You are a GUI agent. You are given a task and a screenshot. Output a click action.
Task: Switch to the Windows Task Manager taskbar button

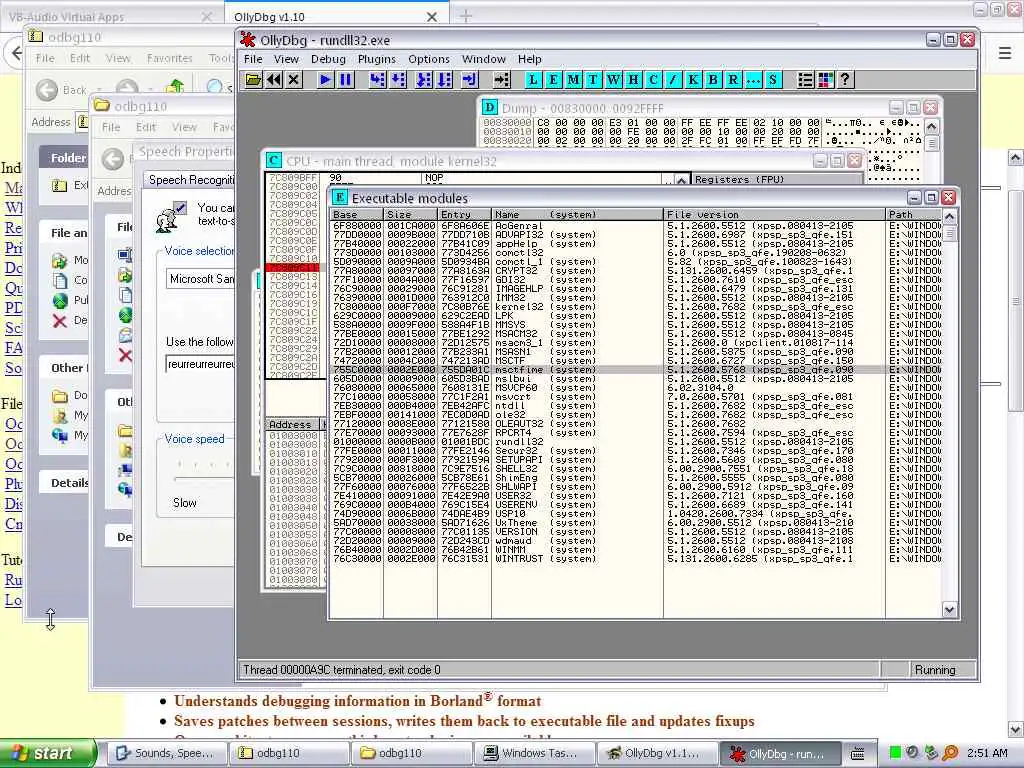point(535,753)
